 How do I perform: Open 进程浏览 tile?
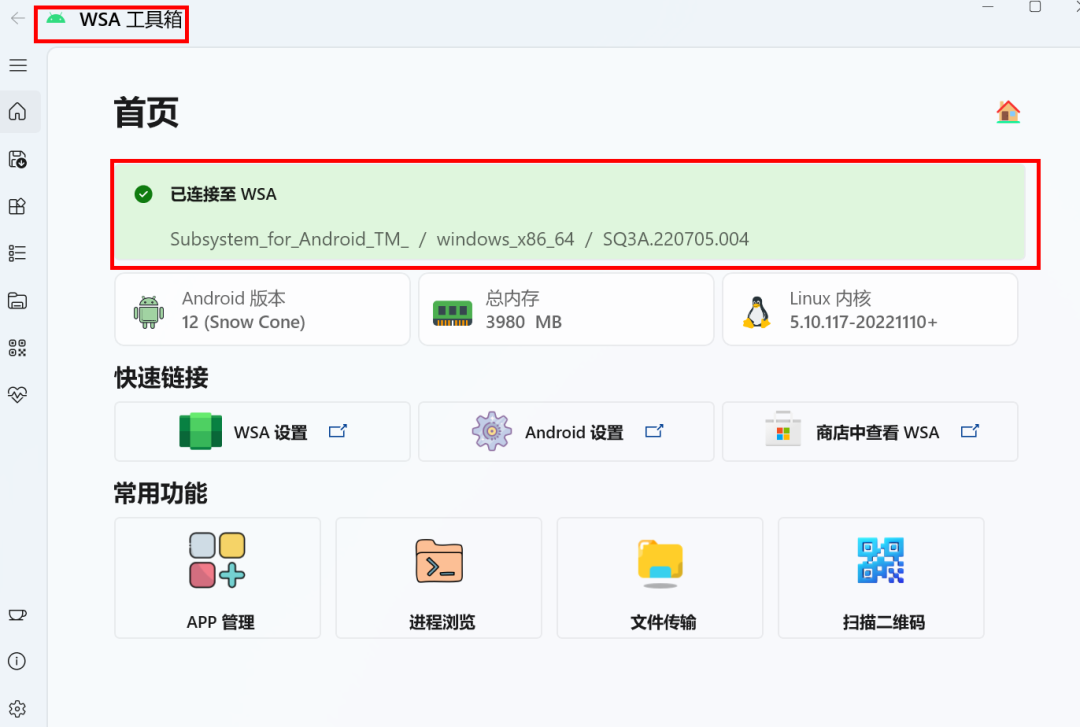pyautogui.click(x=439, y=578)
